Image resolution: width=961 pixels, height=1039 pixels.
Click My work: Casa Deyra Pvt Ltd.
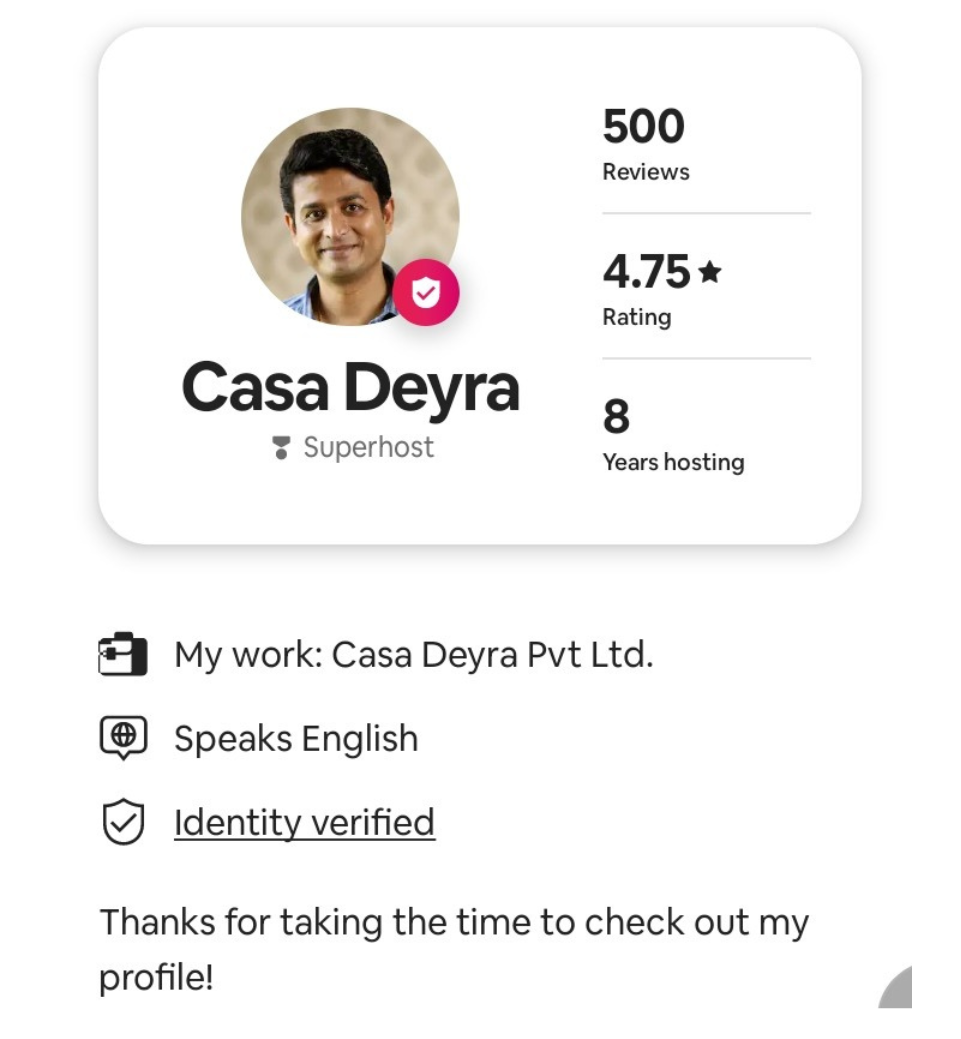click(x=413, y=656)
